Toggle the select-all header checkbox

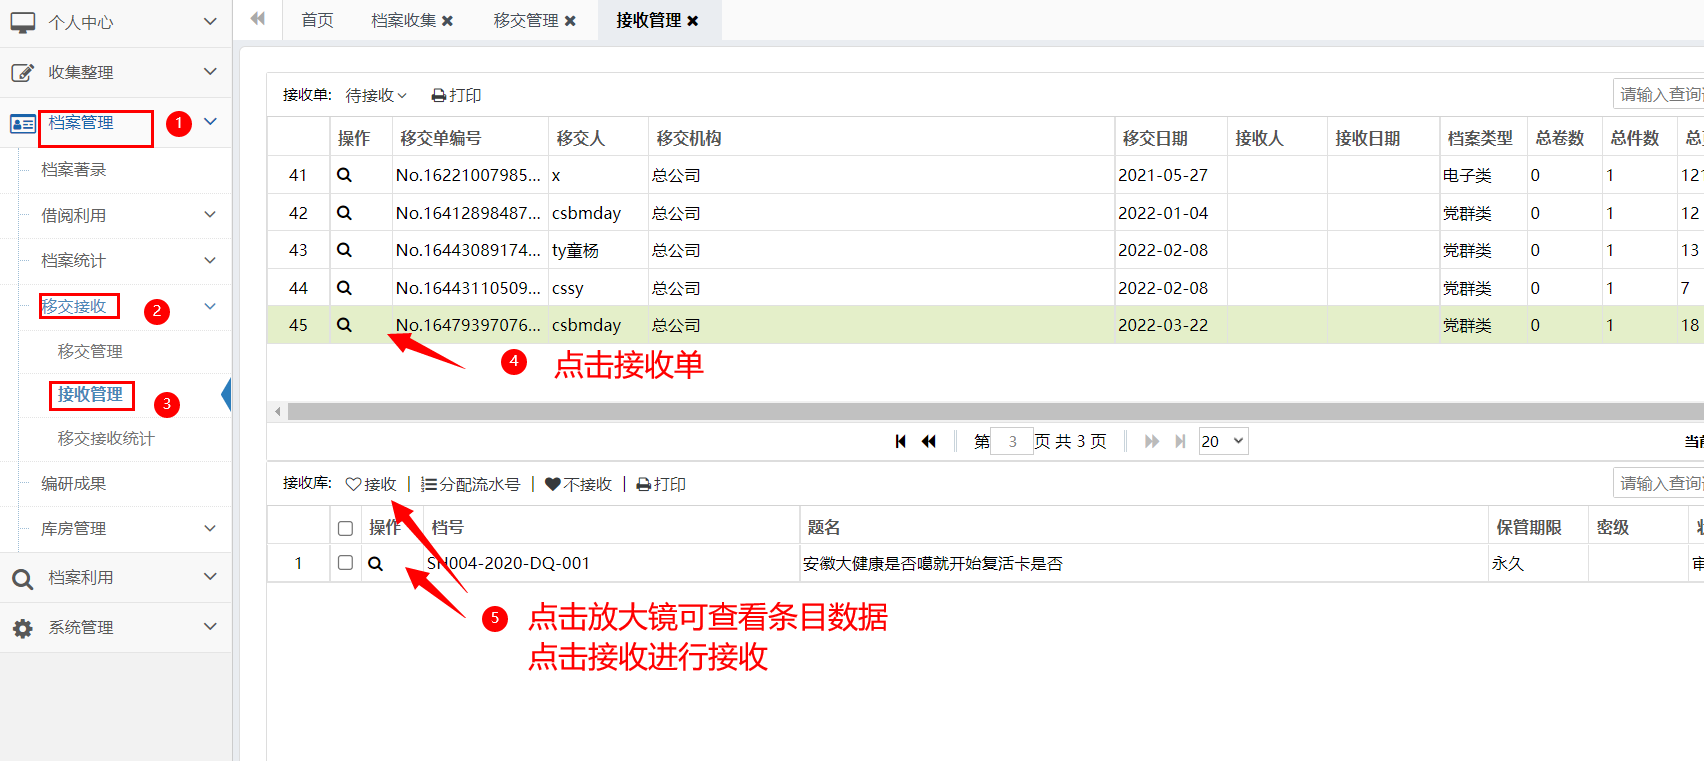point(345,528)
